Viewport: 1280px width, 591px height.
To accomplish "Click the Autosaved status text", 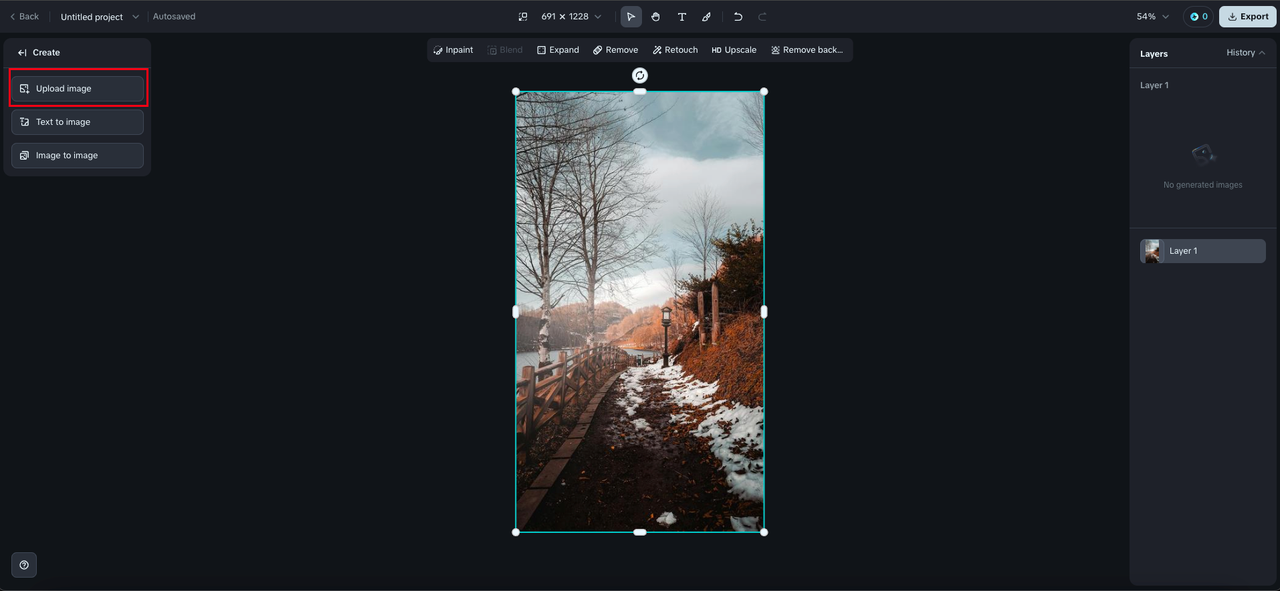I will click(x=174, y=17).
